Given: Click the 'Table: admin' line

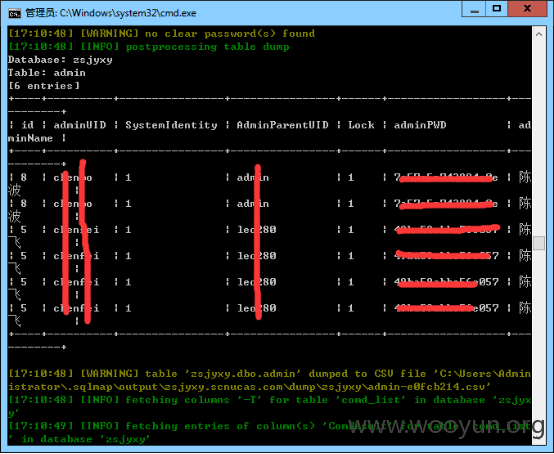Looking at the screenshot, I should point(47,73).
